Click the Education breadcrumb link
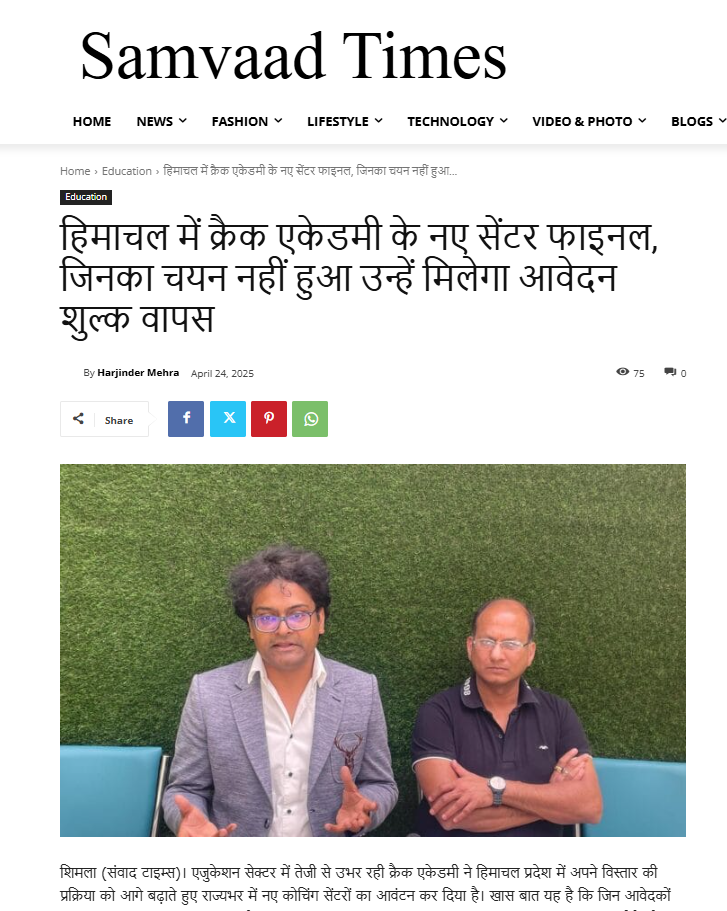 [127, 171]
